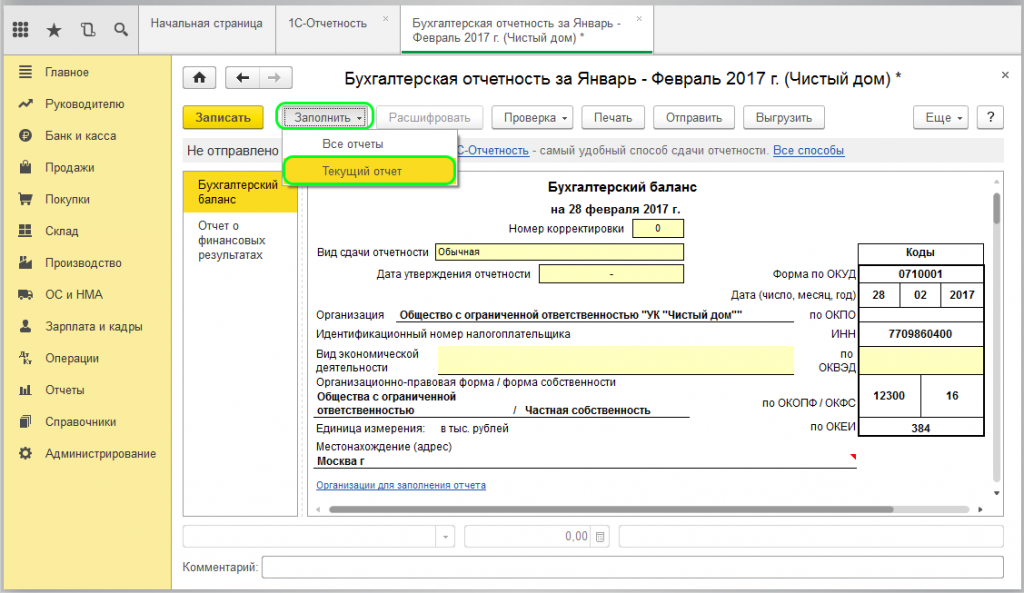Open the sections grid menu icon
The image size is (1024, 593).
(20, 29)
